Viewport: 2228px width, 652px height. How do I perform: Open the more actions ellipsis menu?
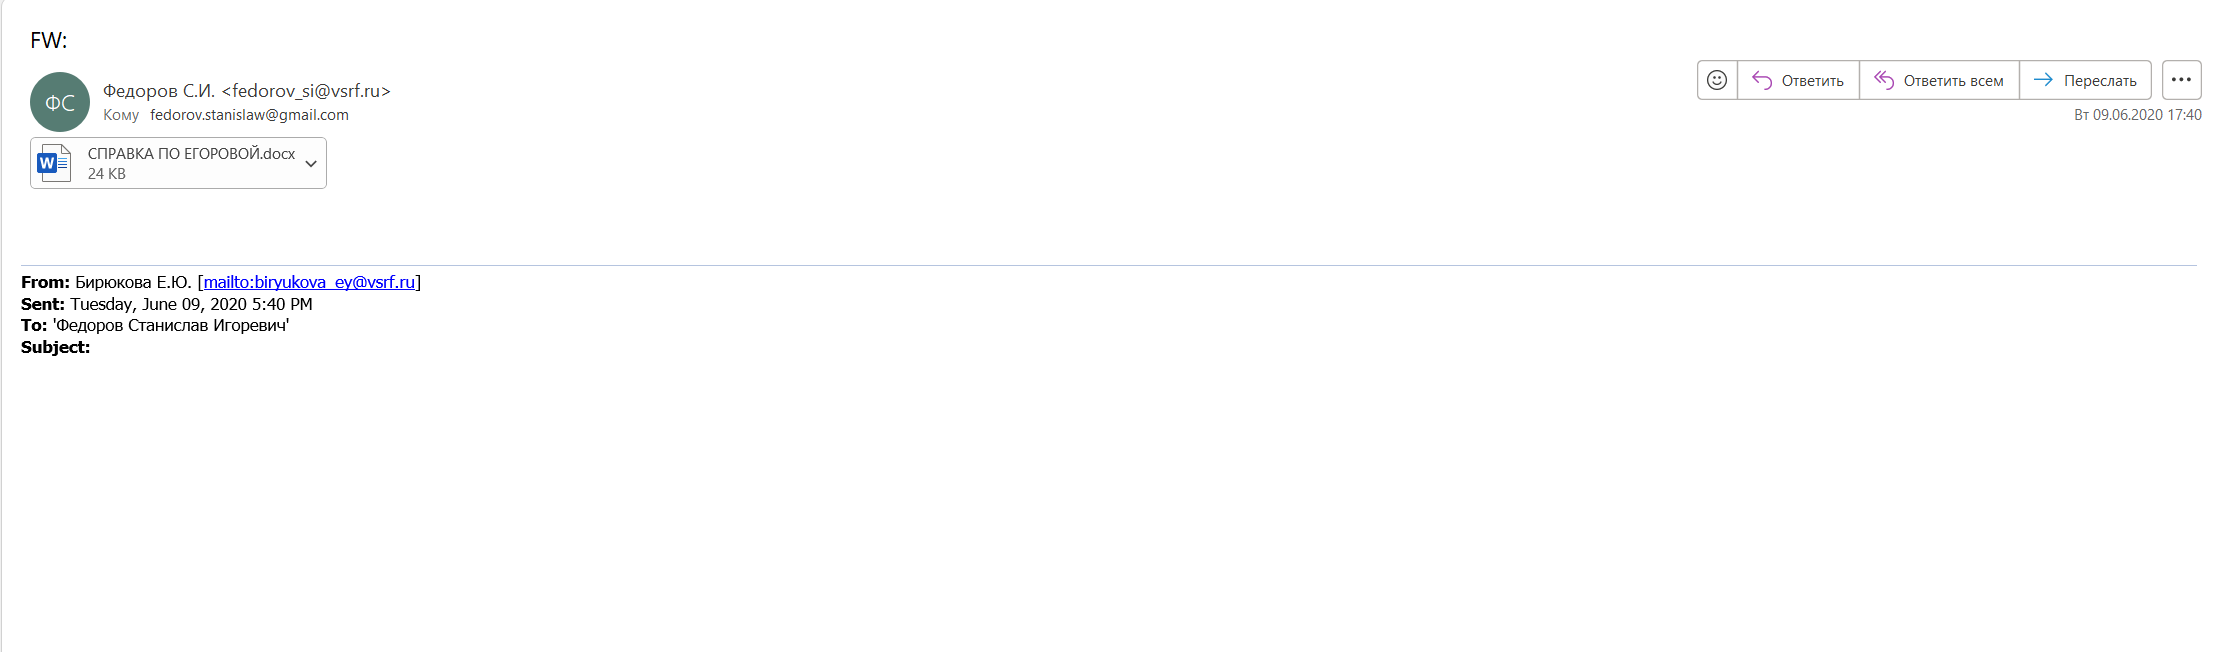pyautogui.click(x=2181, y=80)
